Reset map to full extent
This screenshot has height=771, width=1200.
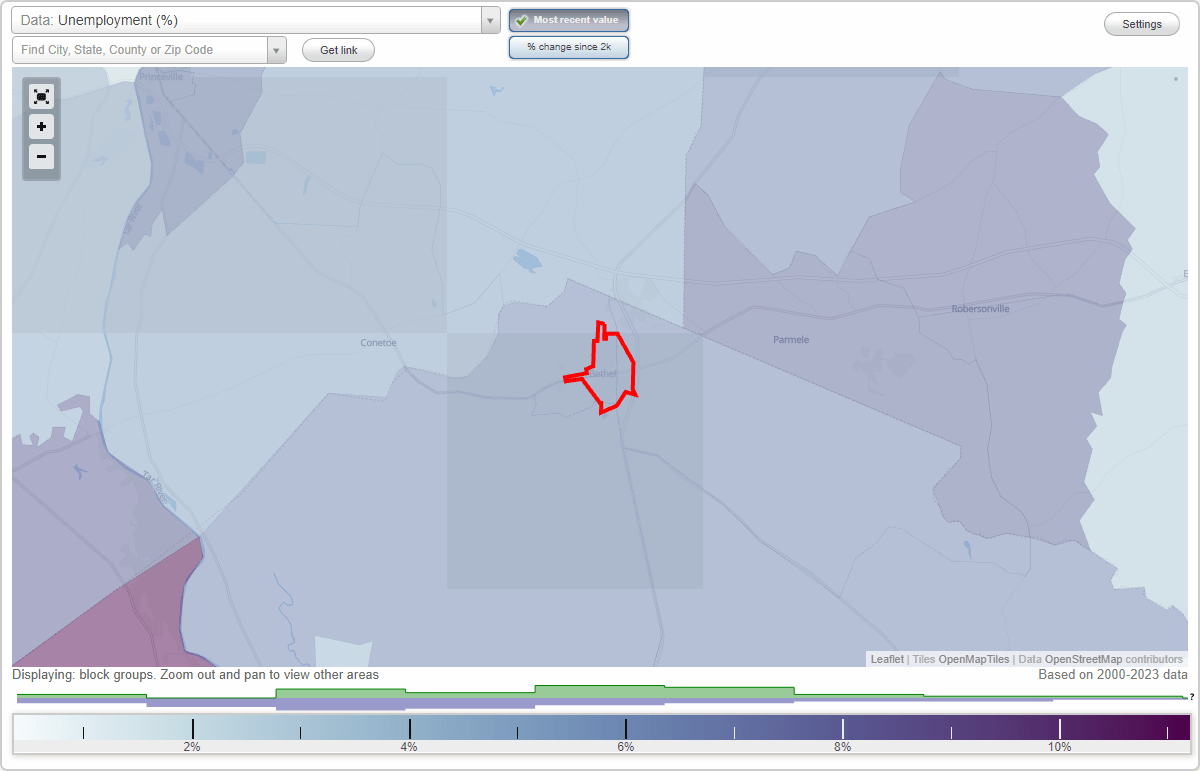pos(41,96)
